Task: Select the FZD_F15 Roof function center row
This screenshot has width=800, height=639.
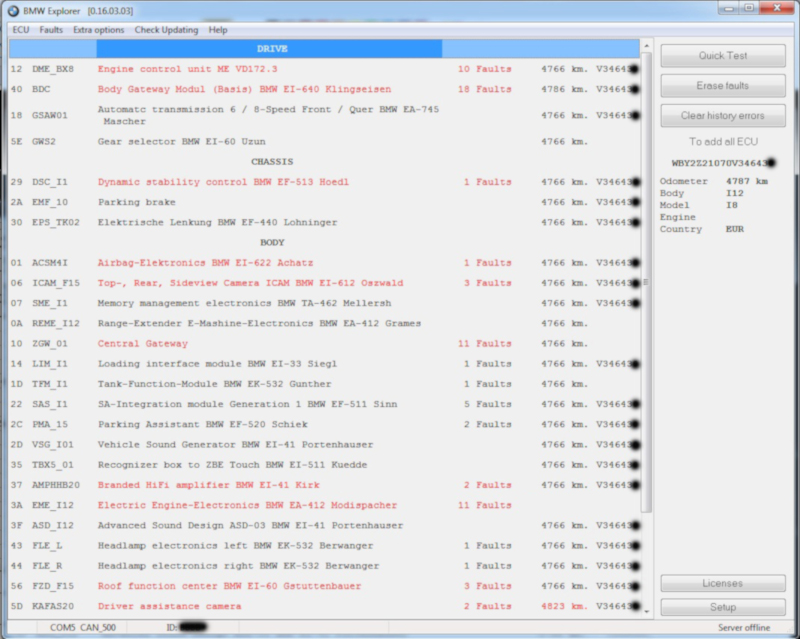Action: (324, 586)
